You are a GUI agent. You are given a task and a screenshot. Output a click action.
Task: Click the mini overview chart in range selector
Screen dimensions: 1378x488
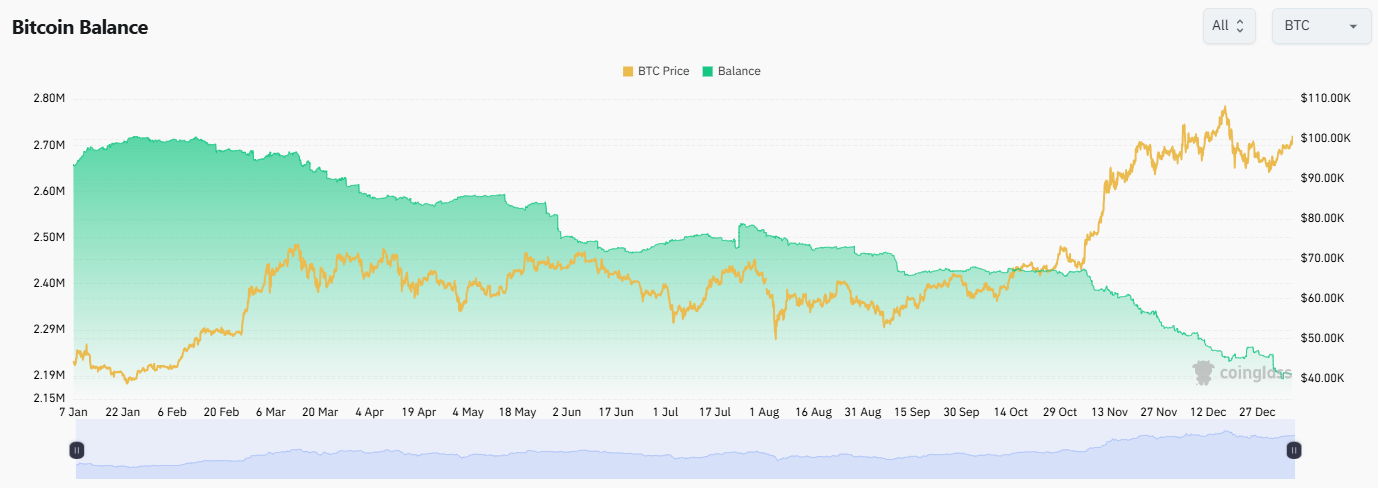click(x=684, y=455)
